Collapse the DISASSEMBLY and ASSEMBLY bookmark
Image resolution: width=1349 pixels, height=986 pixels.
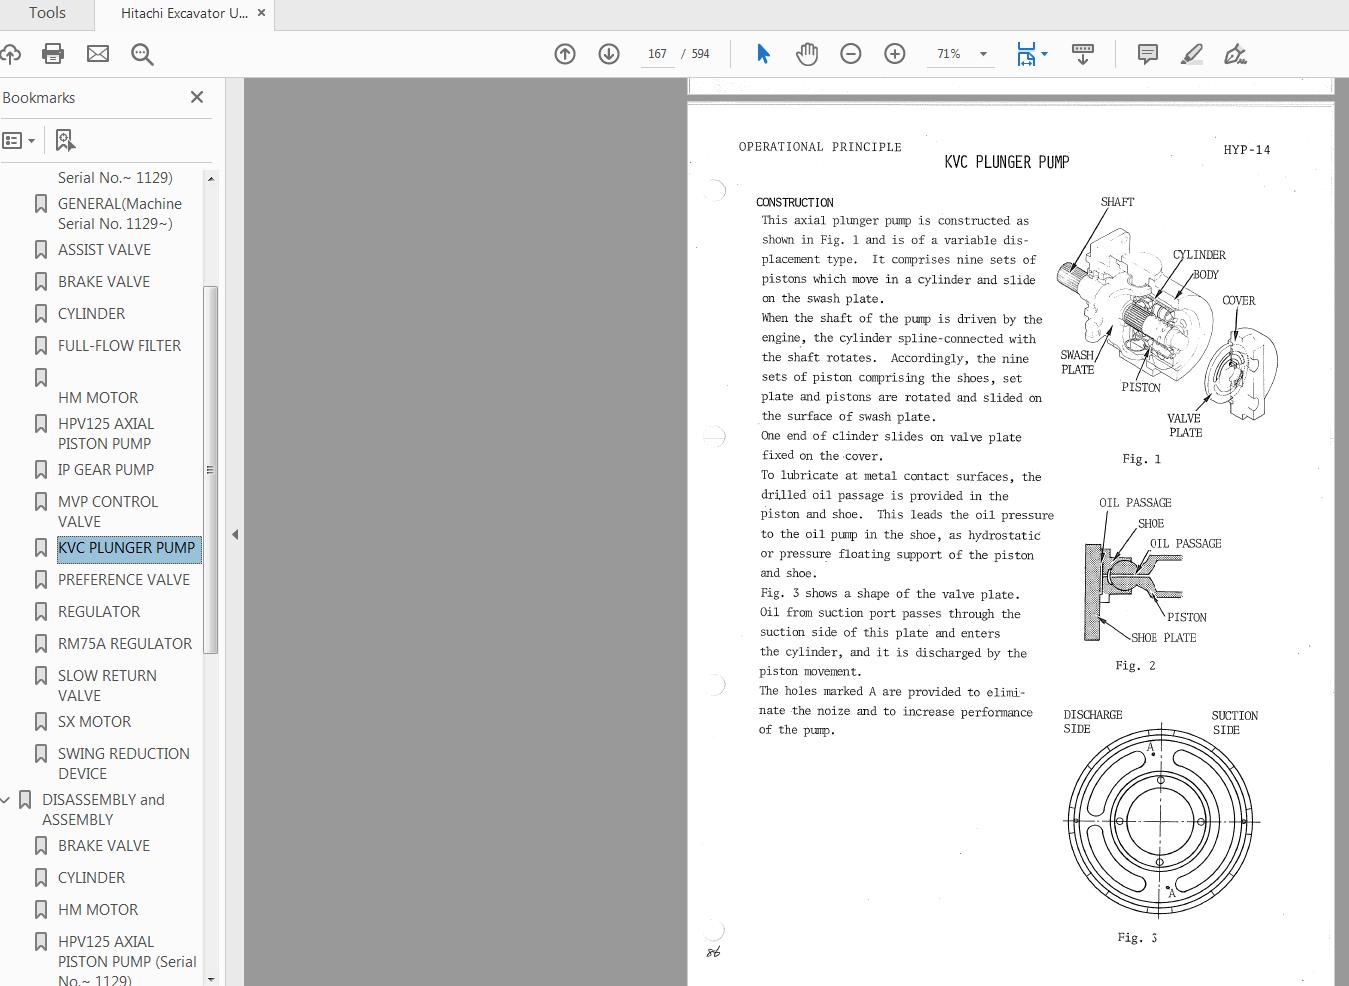pos(8,799)
